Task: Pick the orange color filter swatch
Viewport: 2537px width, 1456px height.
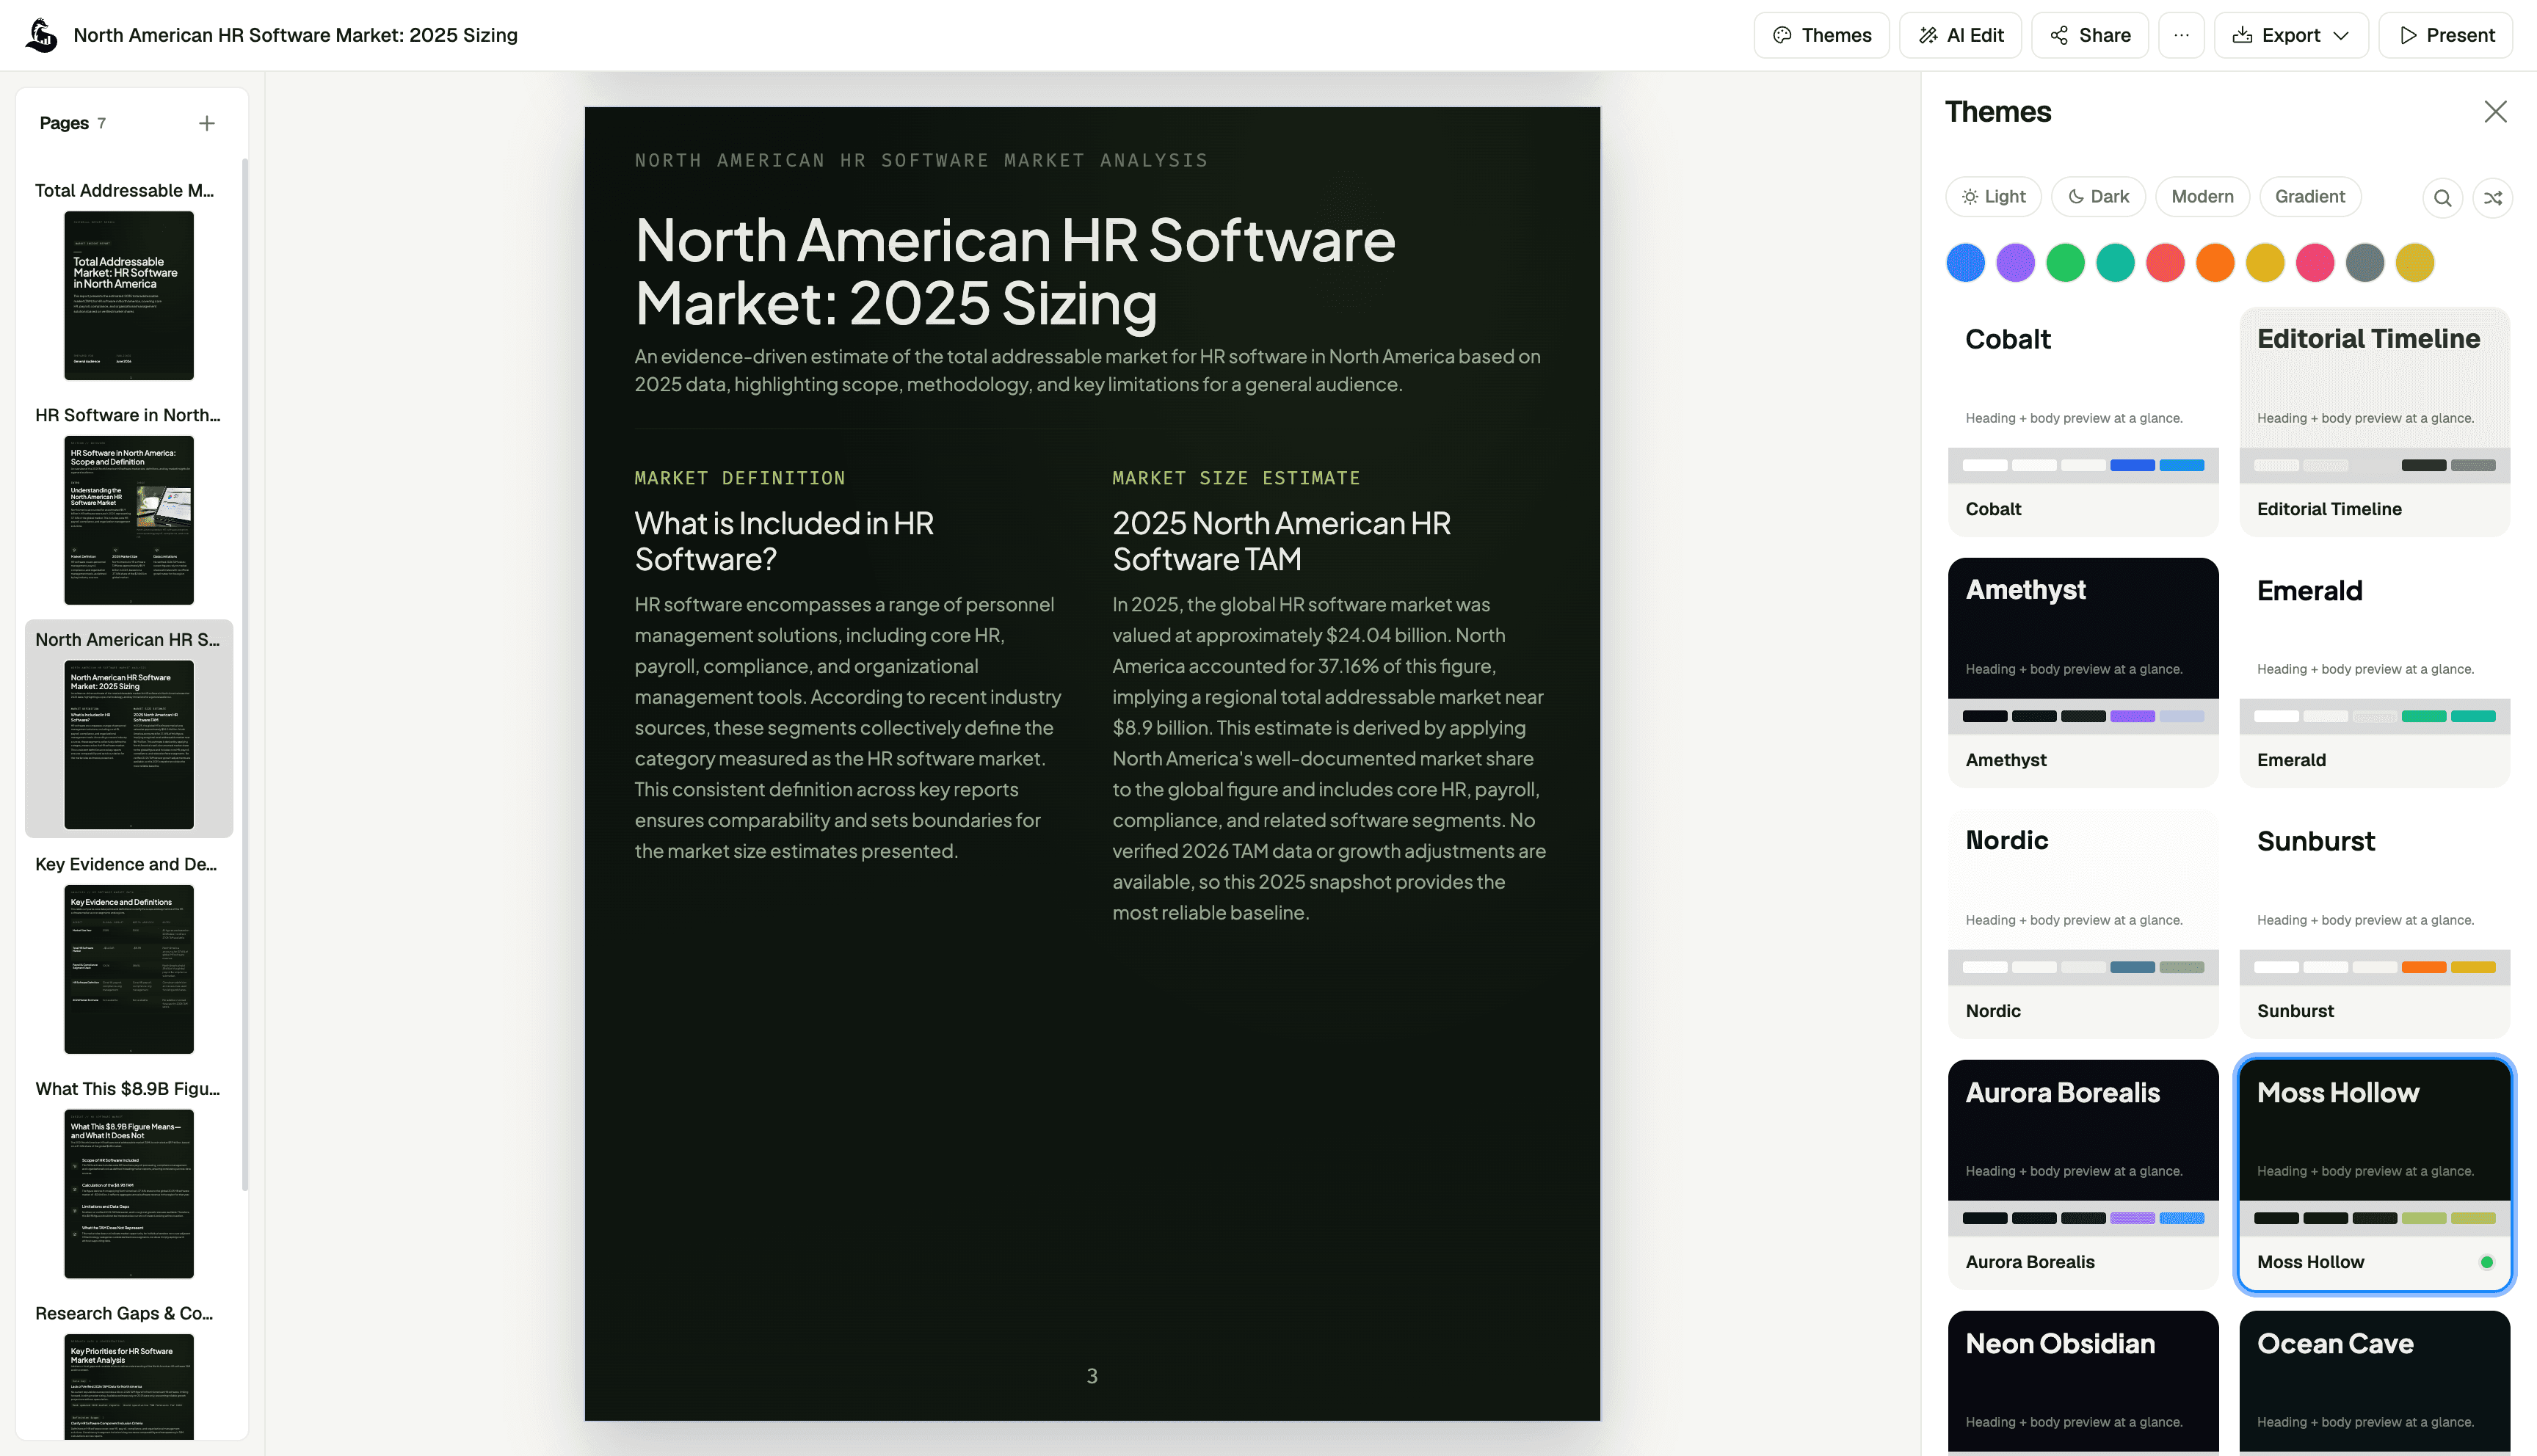Action: (x=2215, y=263)
